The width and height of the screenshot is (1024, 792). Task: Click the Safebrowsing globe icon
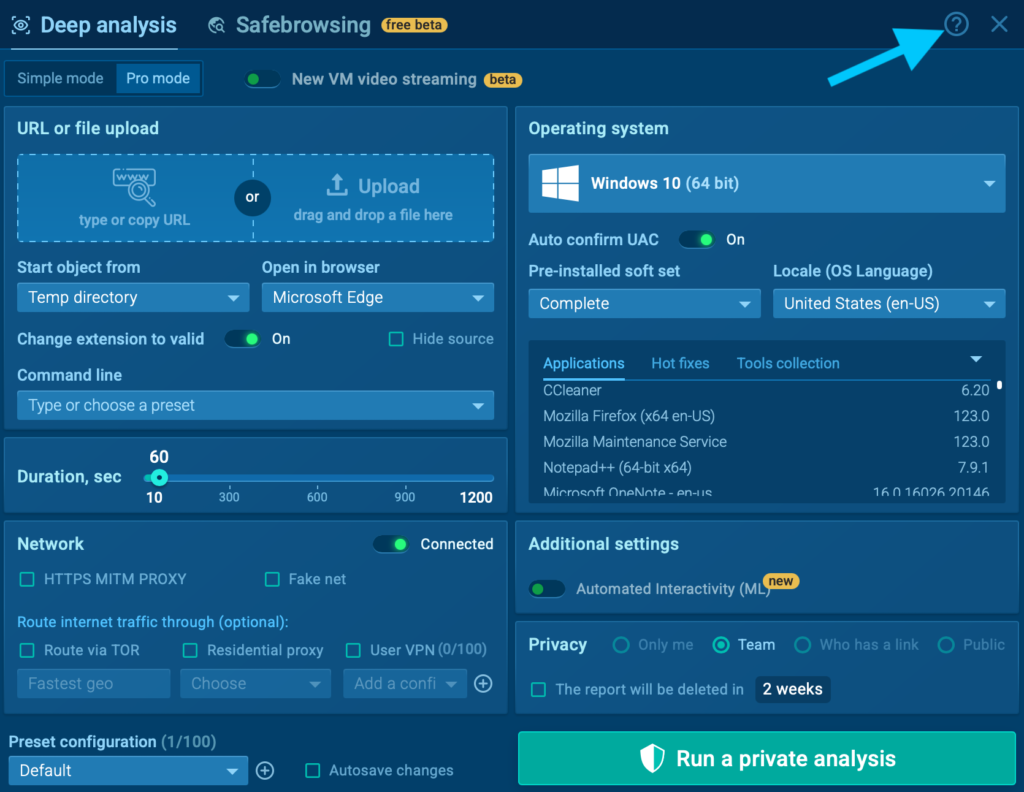coord(216,25)
